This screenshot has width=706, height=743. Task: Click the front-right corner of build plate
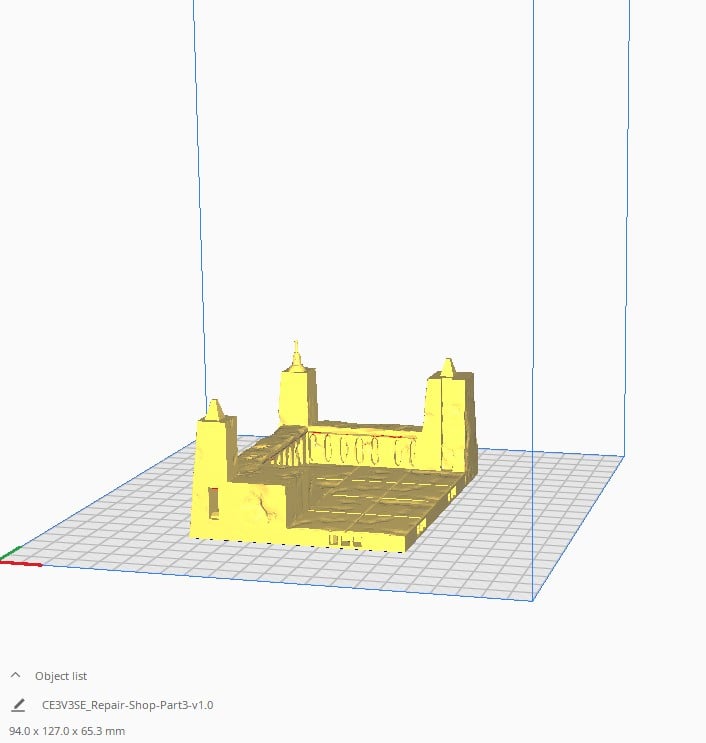pyautogui.click(x=532, y=600)
